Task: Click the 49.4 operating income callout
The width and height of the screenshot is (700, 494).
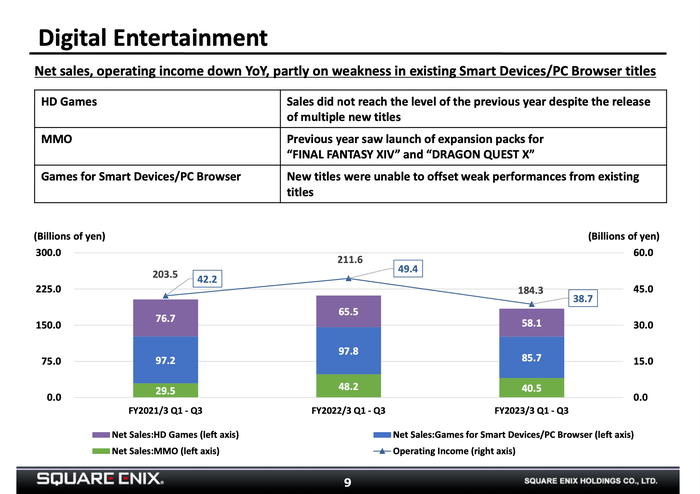Action: (408, 269)
